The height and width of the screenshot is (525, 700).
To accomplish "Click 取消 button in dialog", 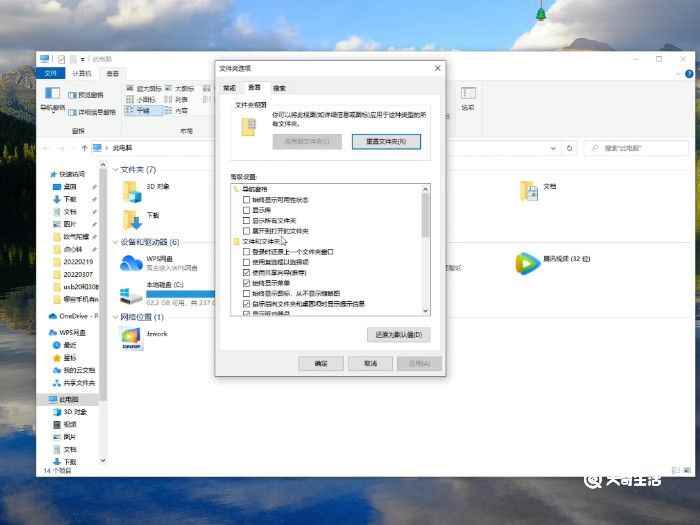I will tap(371, 363).
